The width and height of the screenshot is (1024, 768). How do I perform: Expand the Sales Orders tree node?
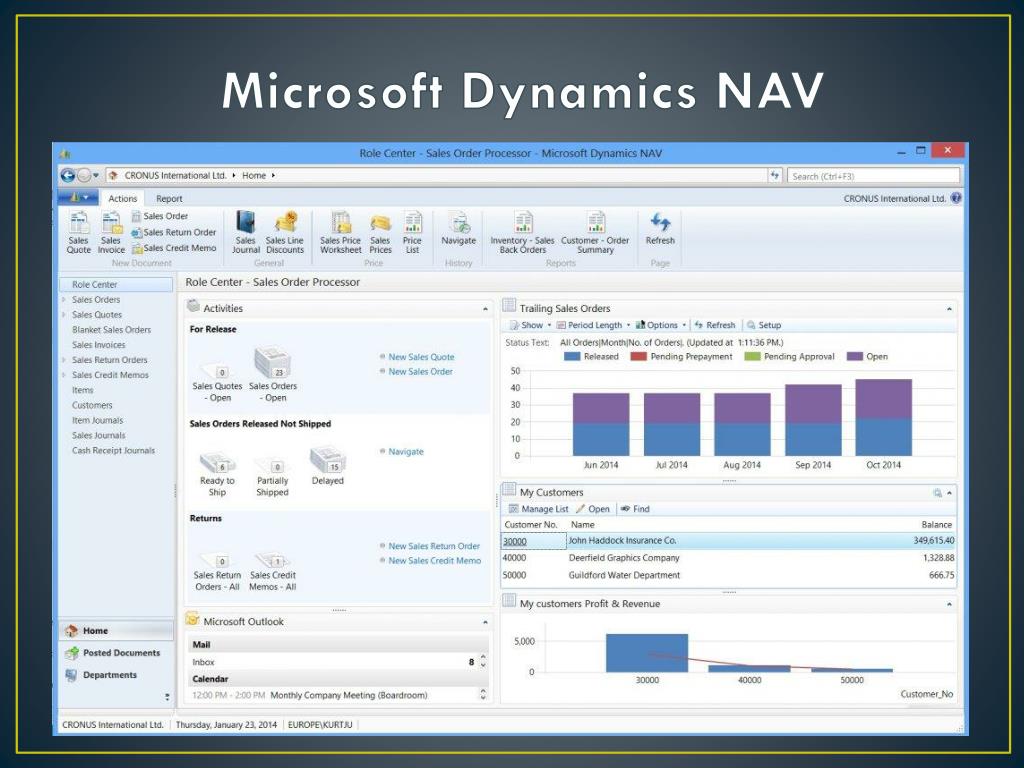(64, 300)
